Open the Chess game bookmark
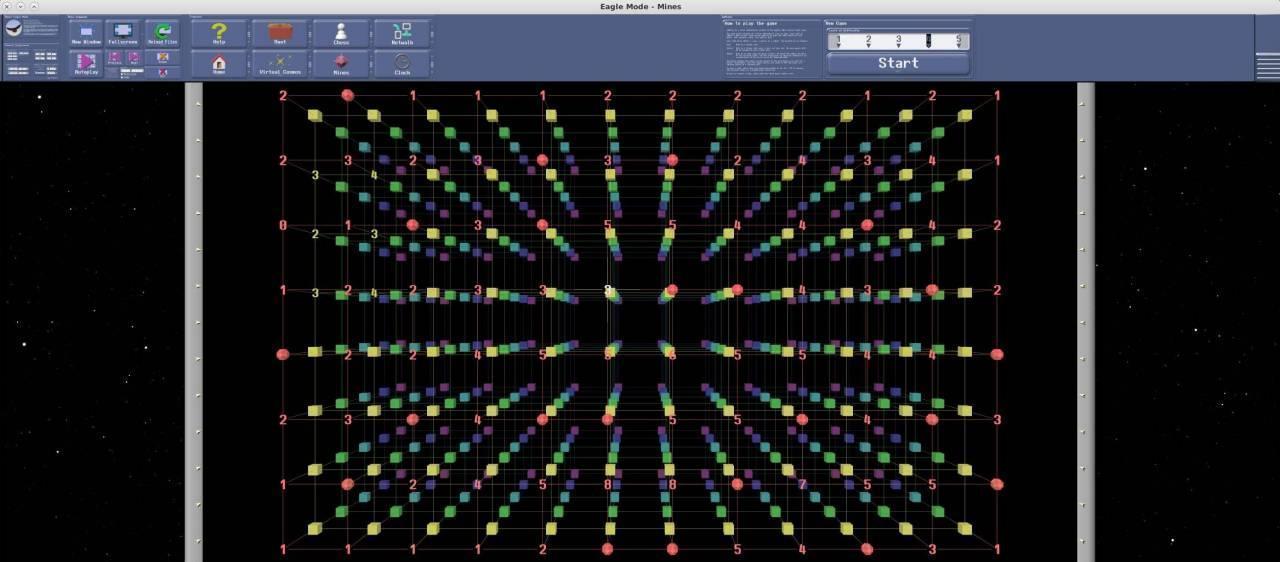The width and height of the screenshot is (1280, 562). click(341, 34)
